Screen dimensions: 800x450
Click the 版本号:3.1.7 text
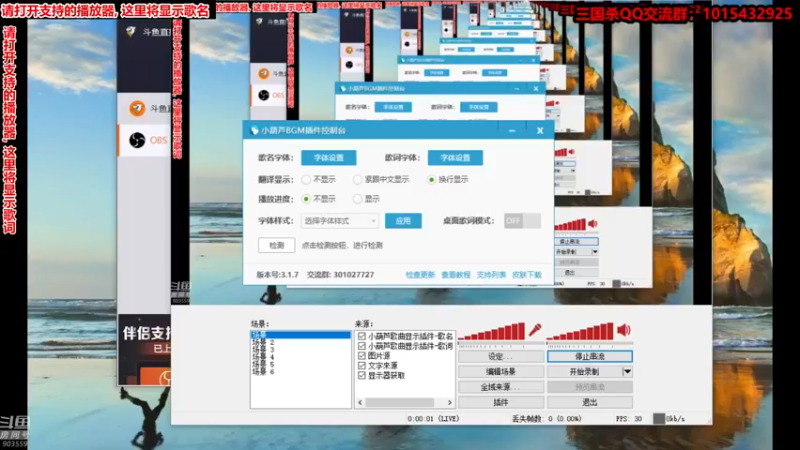(278, 274)
